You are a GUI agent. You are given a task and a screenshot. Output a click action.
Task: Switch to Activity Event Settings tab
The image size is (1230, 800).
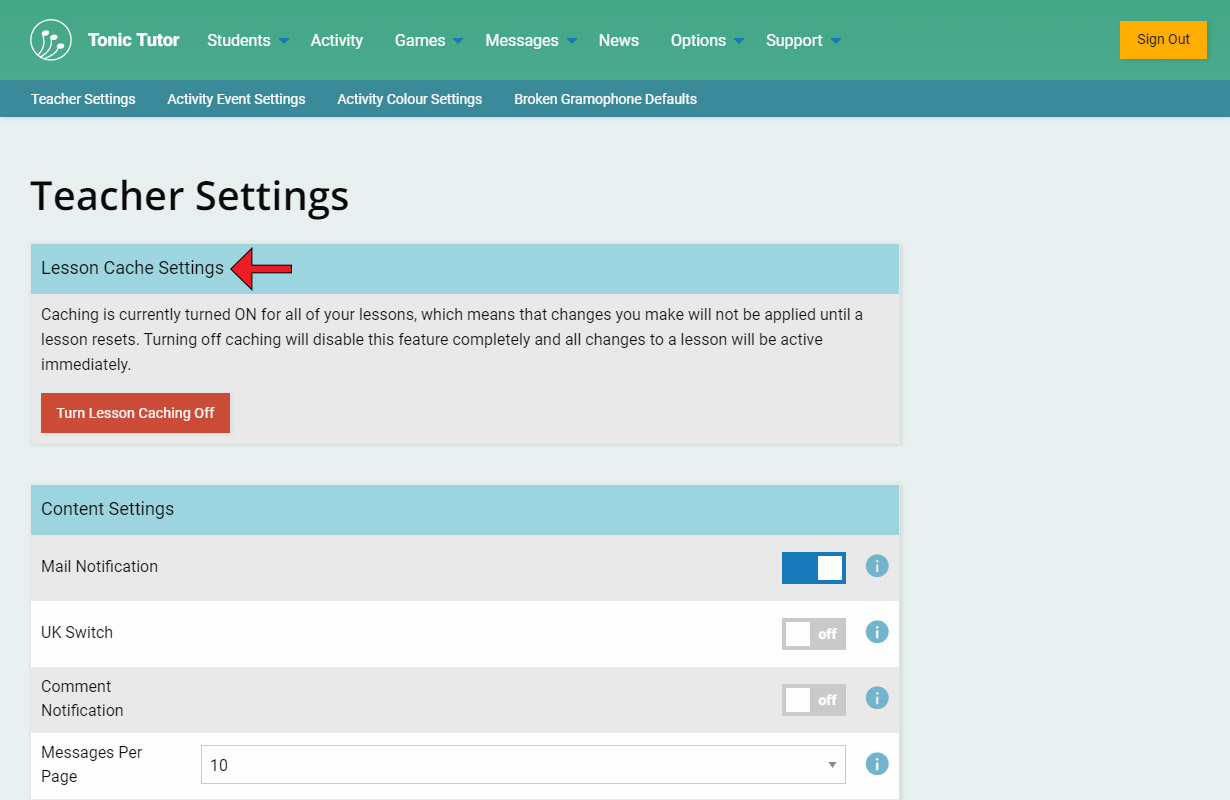[x=236, y=99]
